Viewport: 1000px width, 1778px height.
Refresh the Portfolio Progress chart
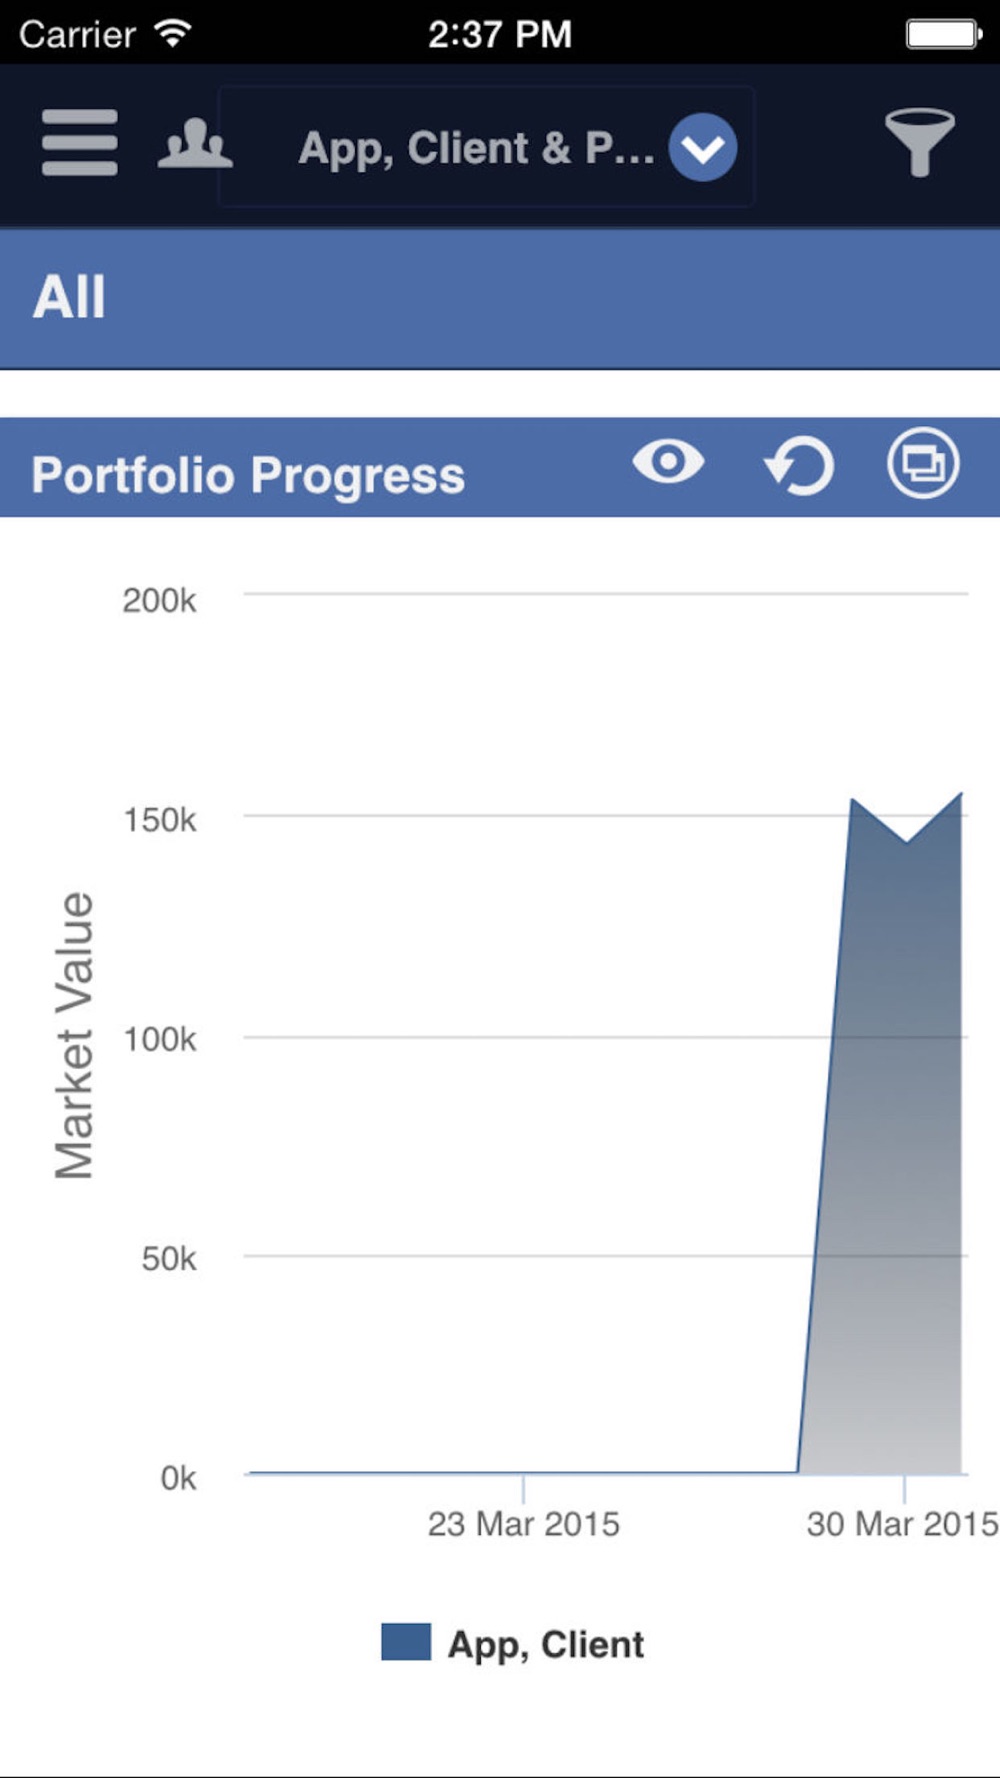point(799,465)
